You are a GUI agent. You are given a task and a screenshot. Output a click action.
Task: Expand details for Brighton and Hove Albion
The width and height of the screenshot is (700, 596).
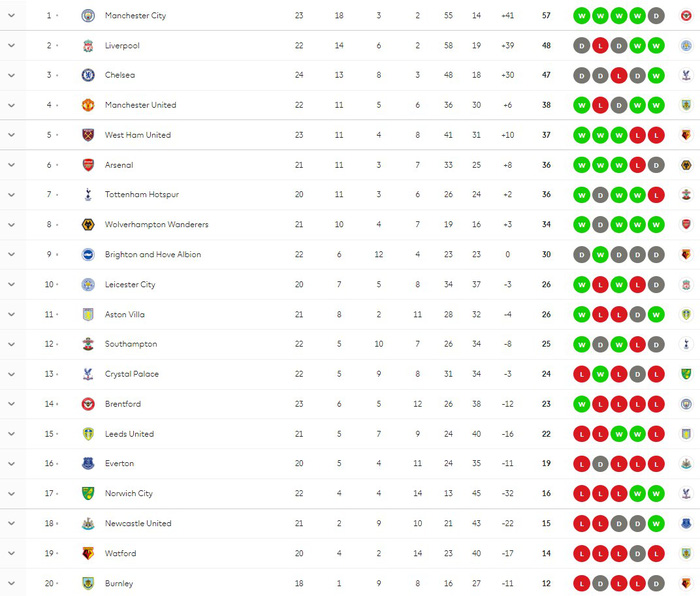(x=12, y=254)
